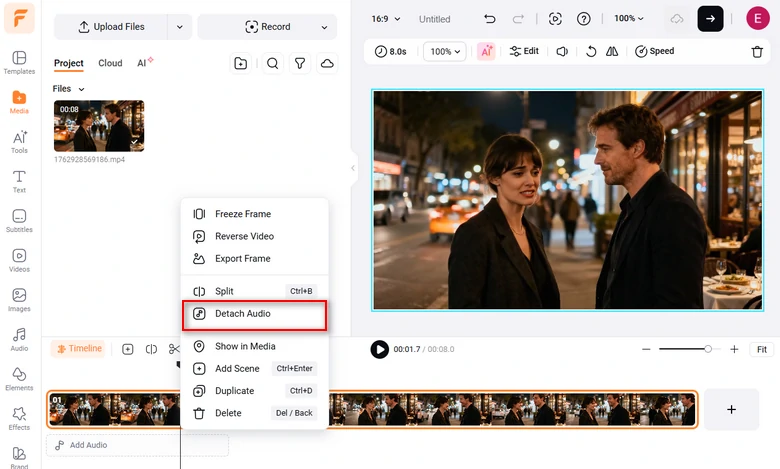The height and width of the screenshot is (469, 780).
Task: Click the timeline zoom slider handle
Action: tap(707, 349)
